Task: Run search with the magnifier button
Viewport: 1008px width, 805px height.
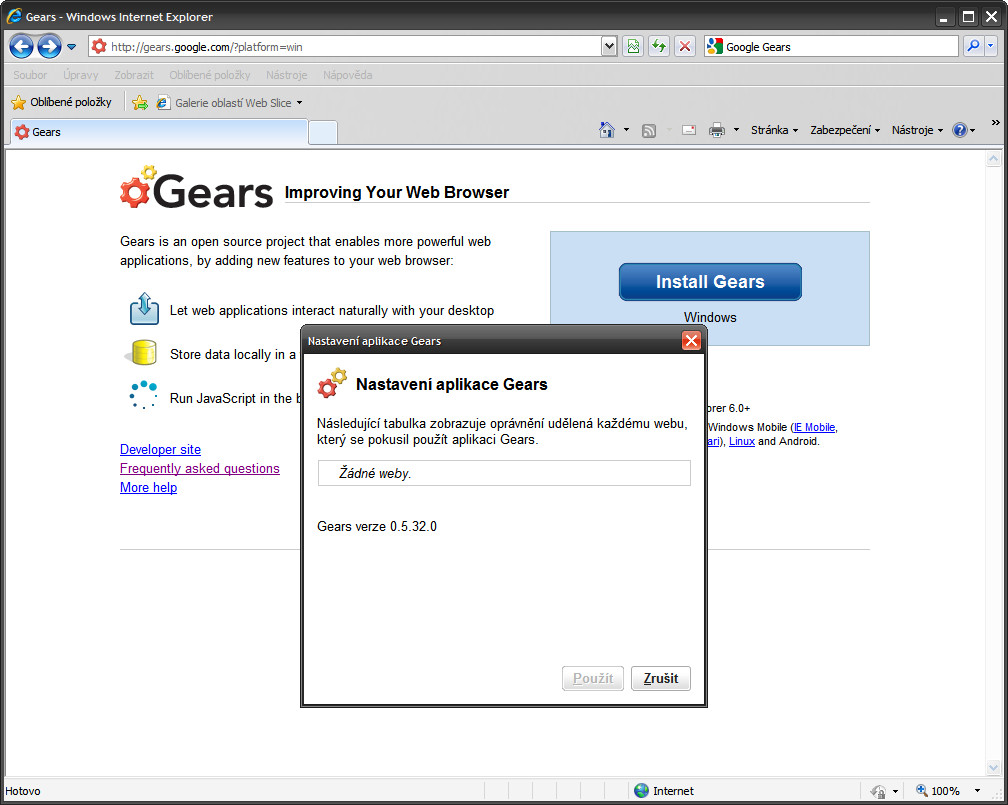Action: pos(974,46)
